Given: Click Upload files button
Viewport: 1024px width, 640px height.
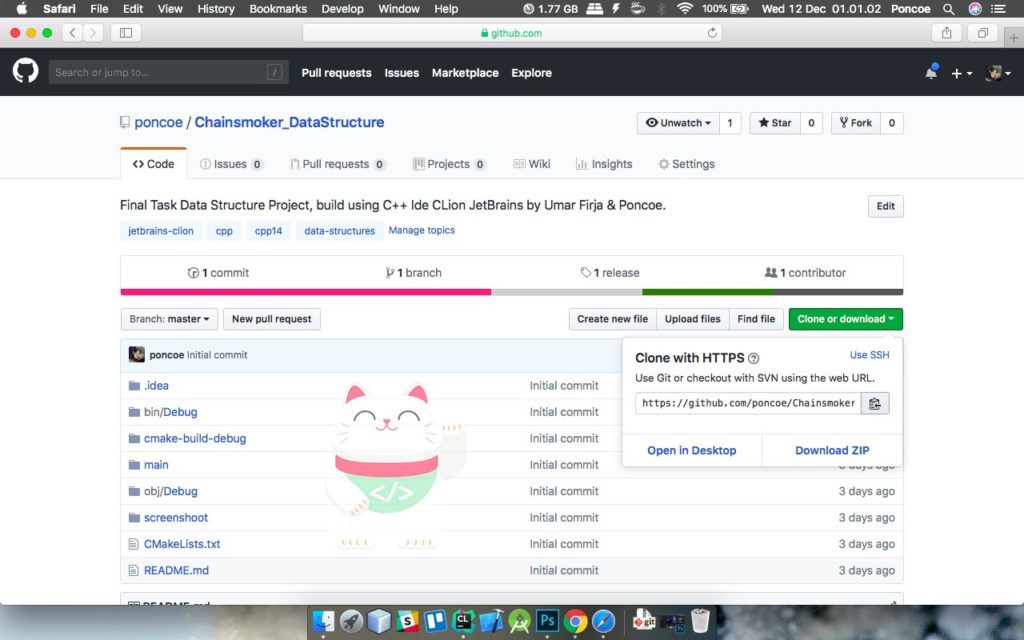Looking at the screenshot, I should tap(692, 319).
